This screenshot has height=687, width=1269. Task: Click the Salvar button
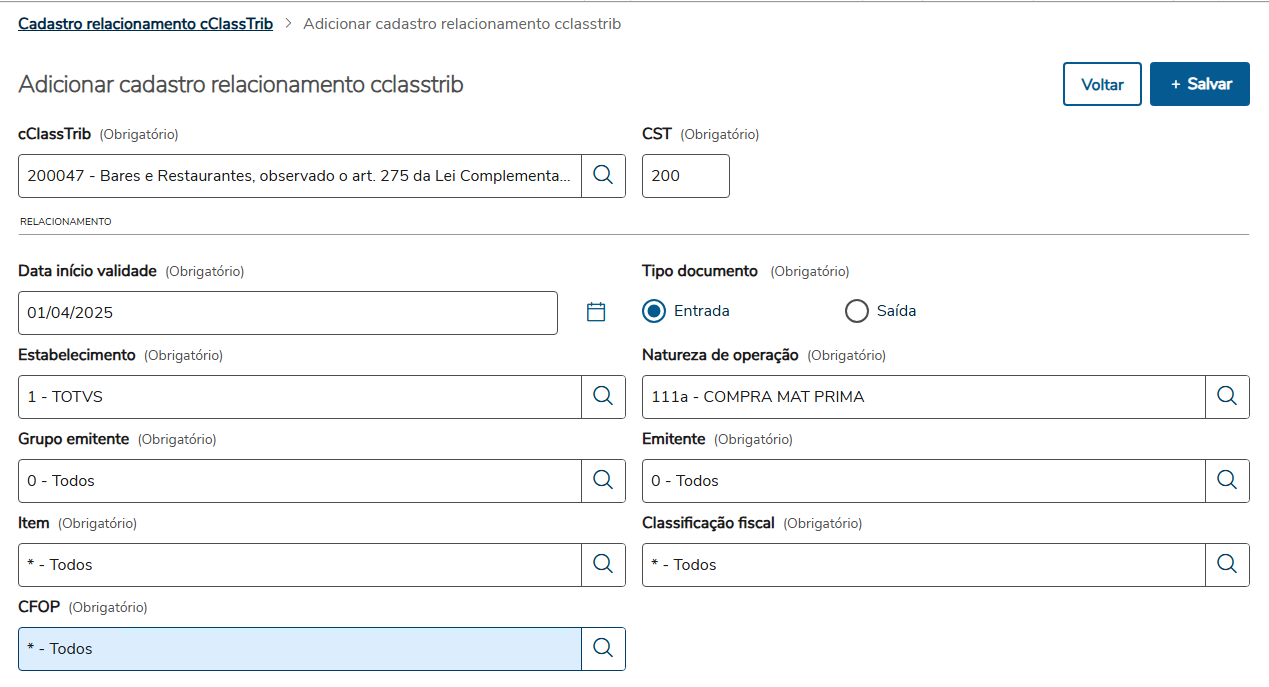point(1199,84)
